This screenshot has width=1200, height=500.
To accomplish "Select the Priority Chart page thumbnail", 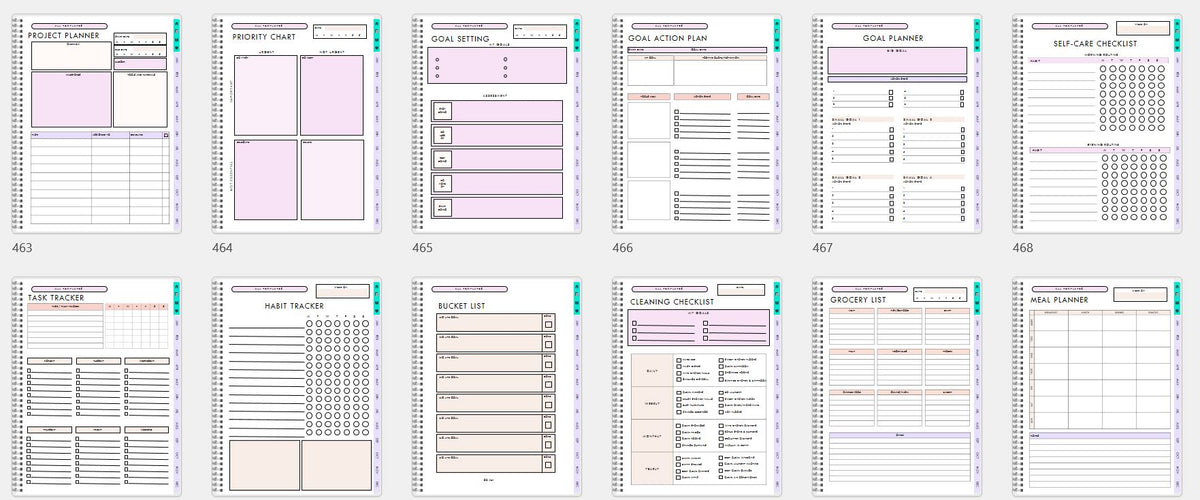I will [x=296, y=124].
